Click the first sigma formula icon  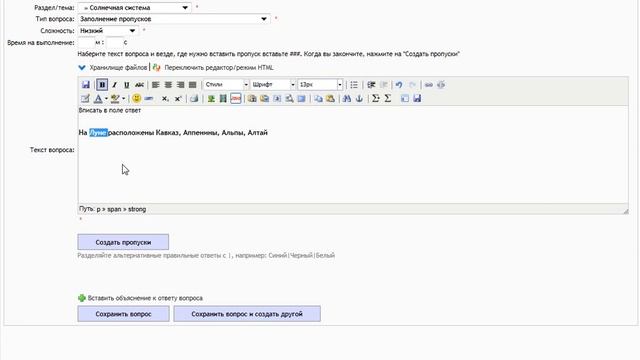point(376,98)
